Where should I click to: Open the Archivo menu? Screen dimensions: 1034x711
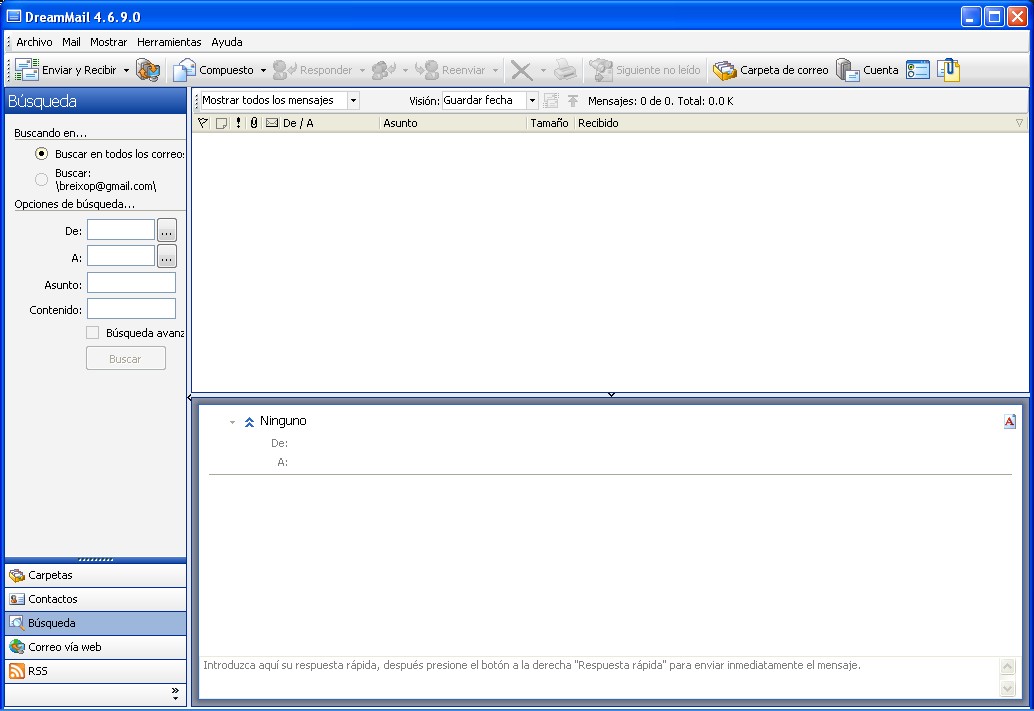point(34,42)
